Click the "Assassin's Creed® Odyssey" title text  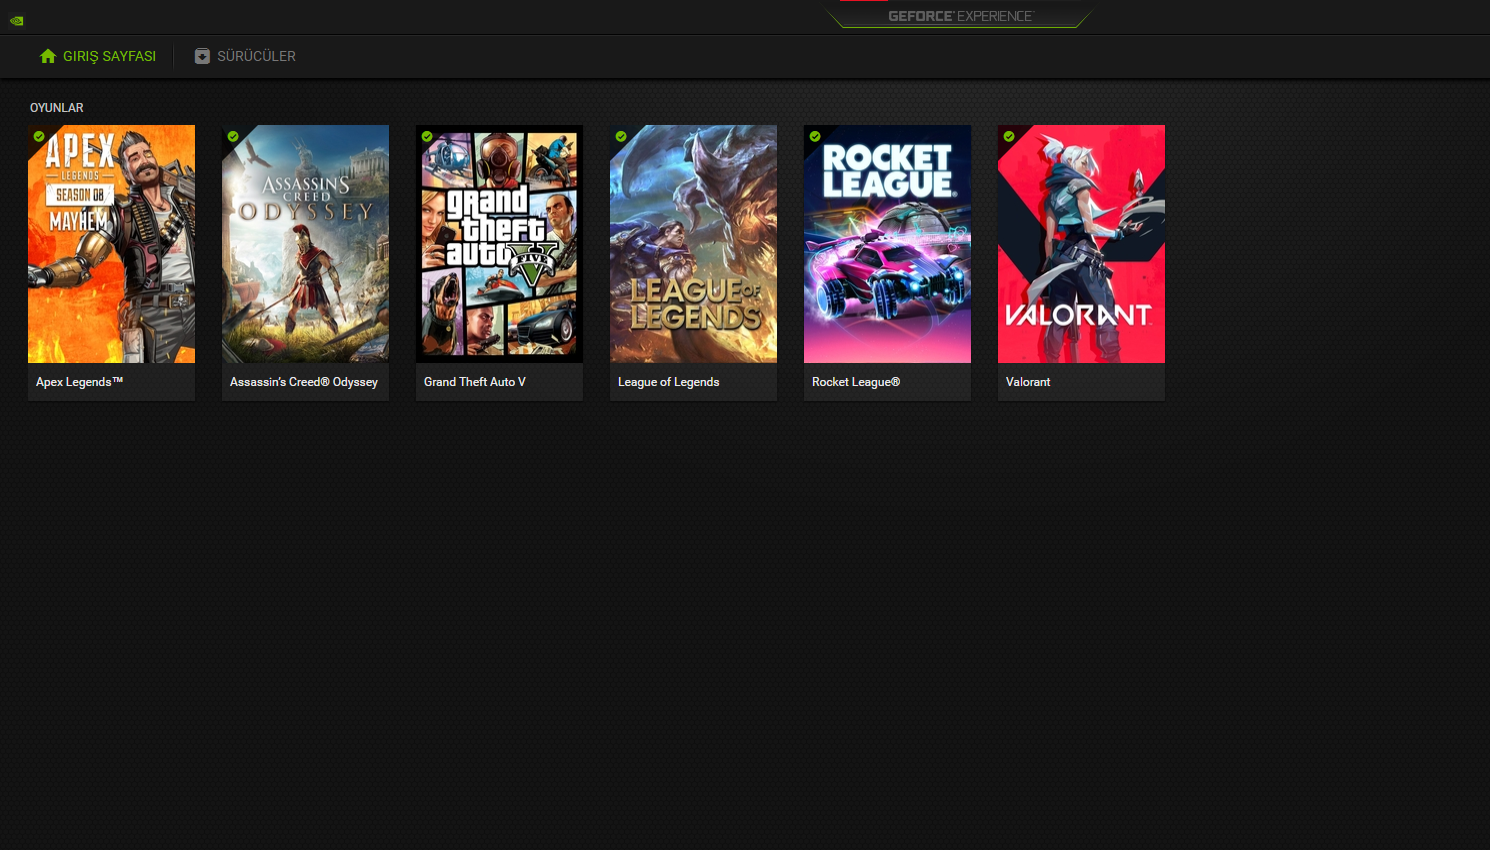pos(304,382)
